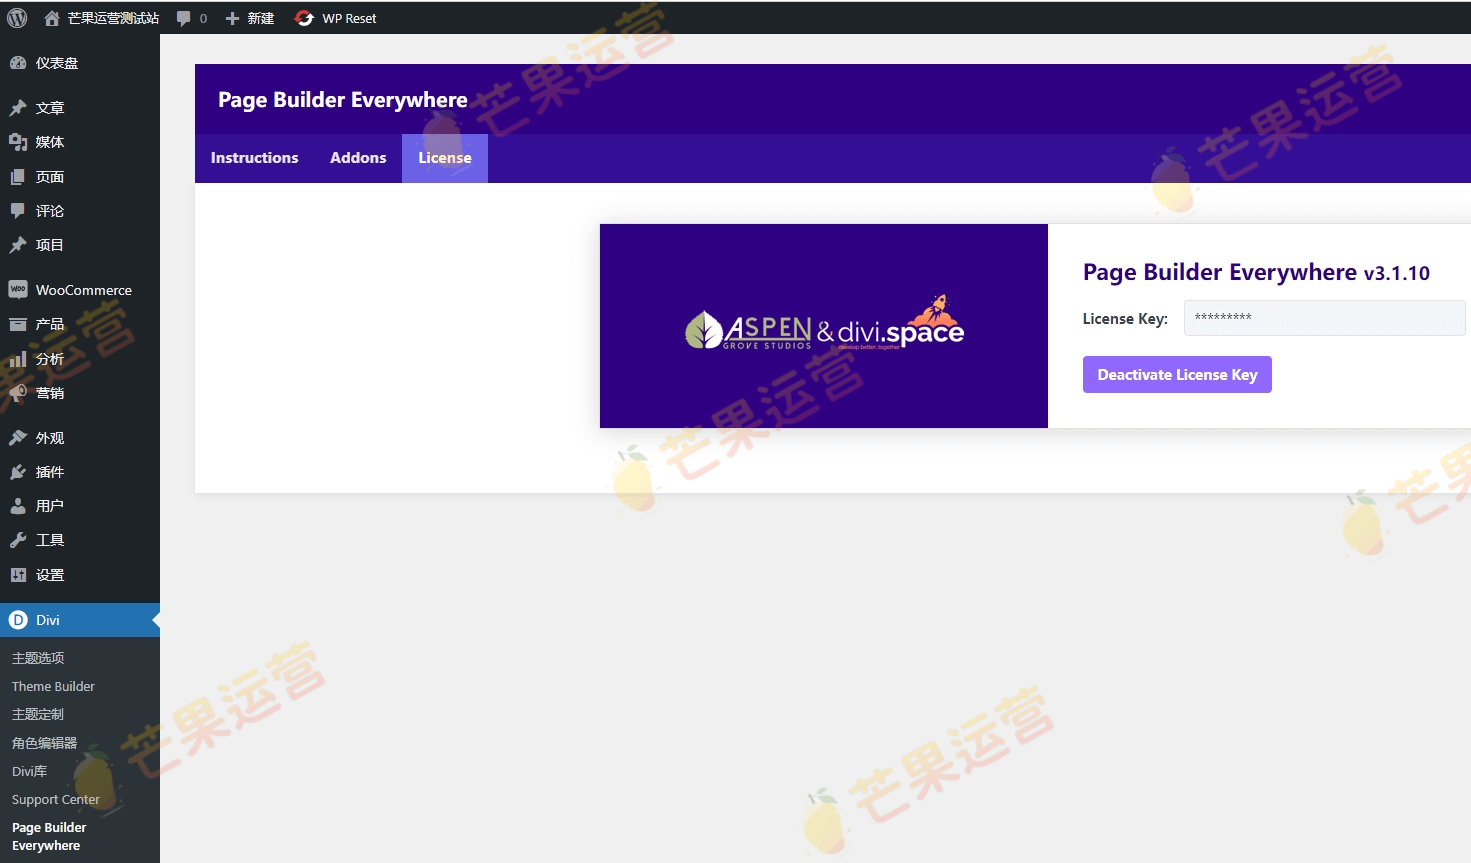Screen dimensions: 1471x863
Task: Click the WP Reset icon in the admin bar
Action: [x=302, y=17]
